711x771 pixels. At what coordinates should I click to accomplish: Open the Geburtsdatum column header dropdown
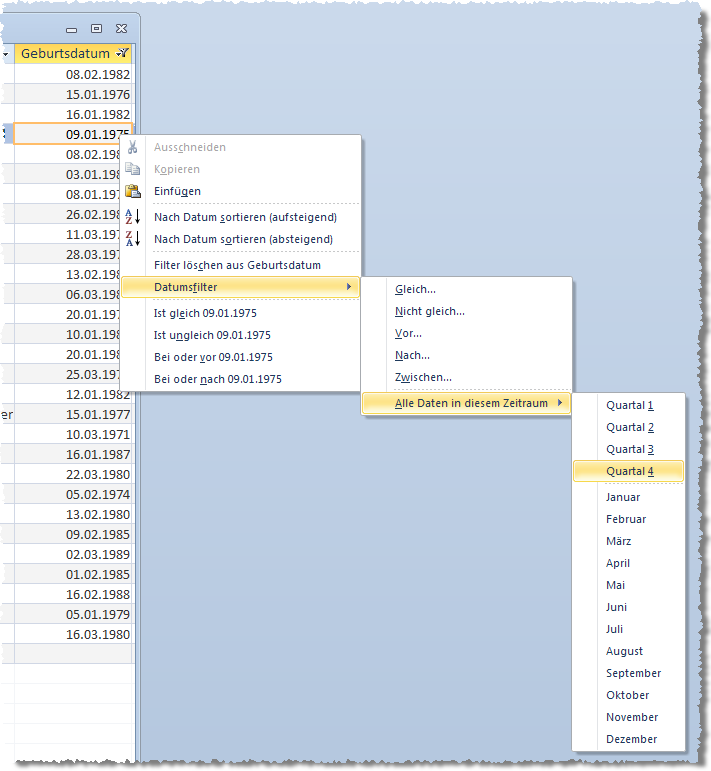click(x=122, y=53)
